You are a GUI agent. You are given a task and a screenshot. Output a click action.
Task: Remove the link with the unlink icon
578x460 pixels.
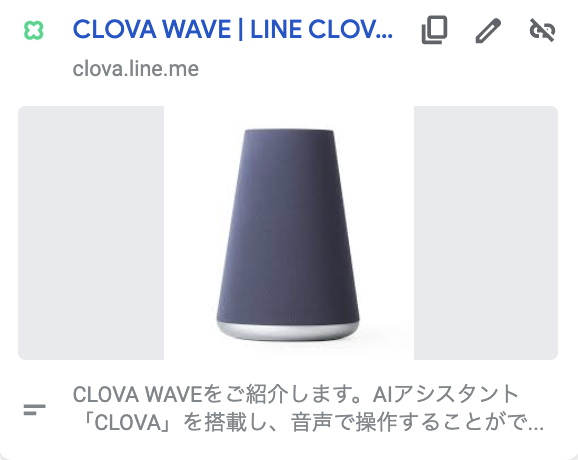coord(542,30)
